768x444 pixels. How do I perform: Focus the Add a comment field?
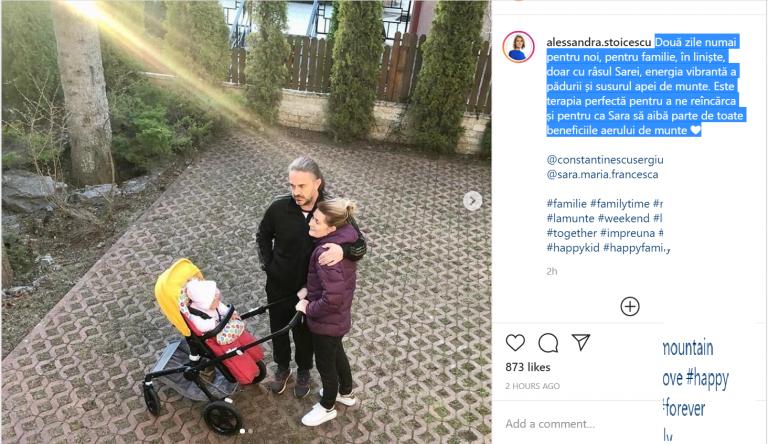coord(578,423)
